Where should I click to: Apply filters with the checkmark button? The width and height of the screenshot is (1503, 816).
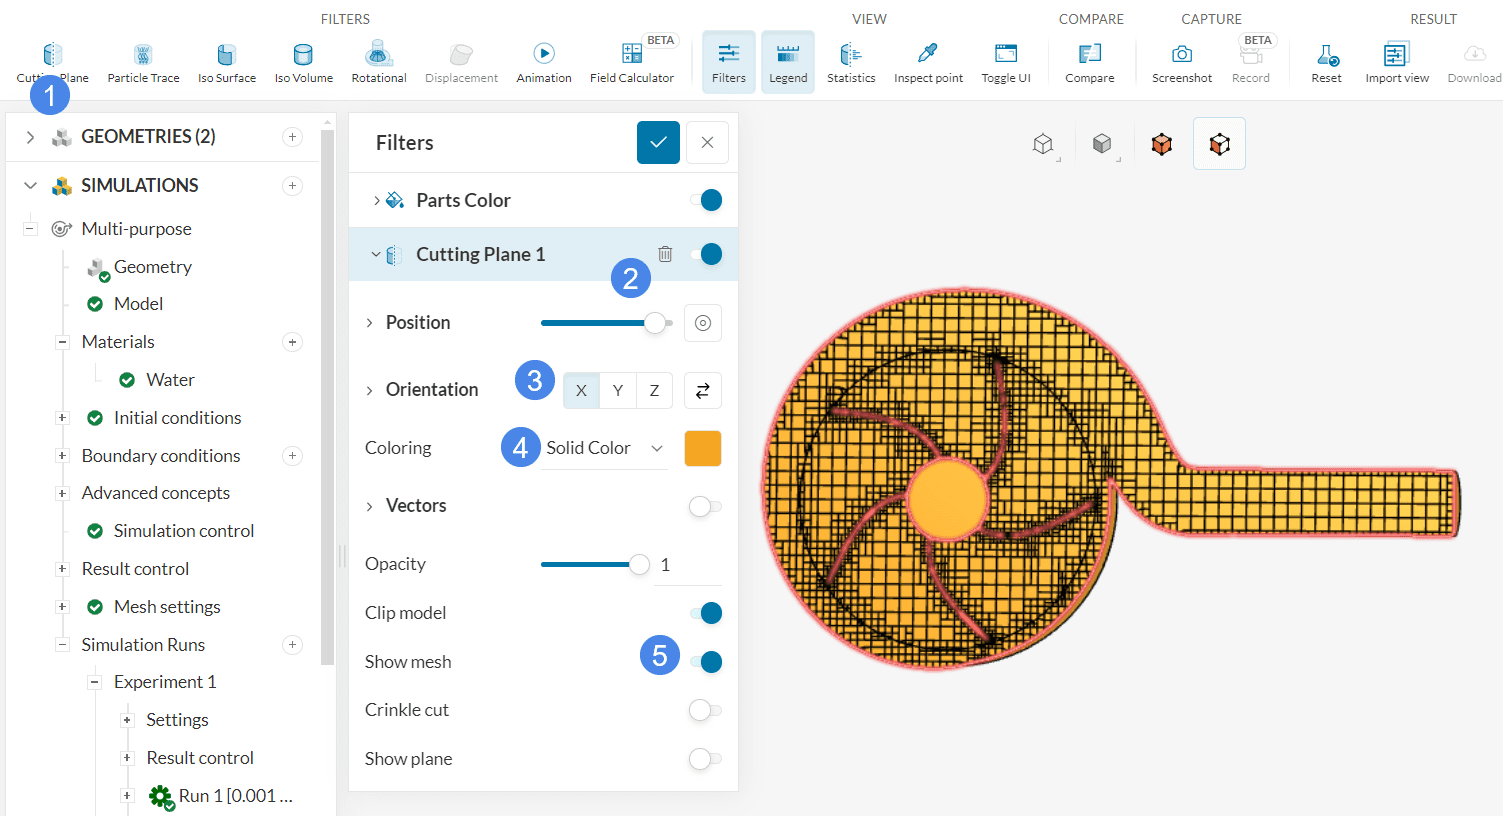[x=658, y=143]
